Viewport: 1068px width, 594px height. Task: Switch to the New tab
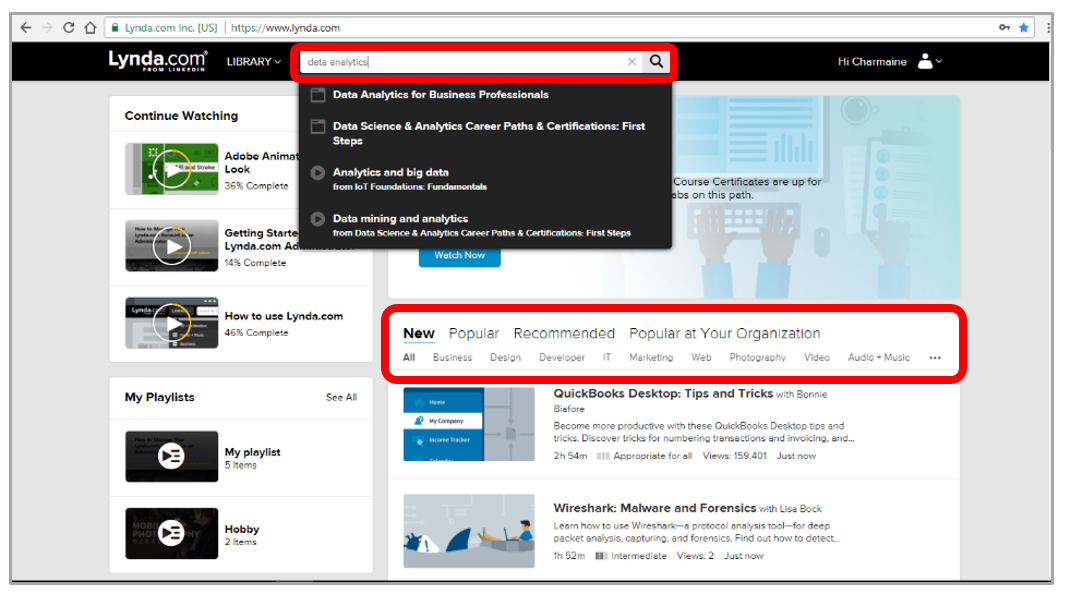(419, 333)
